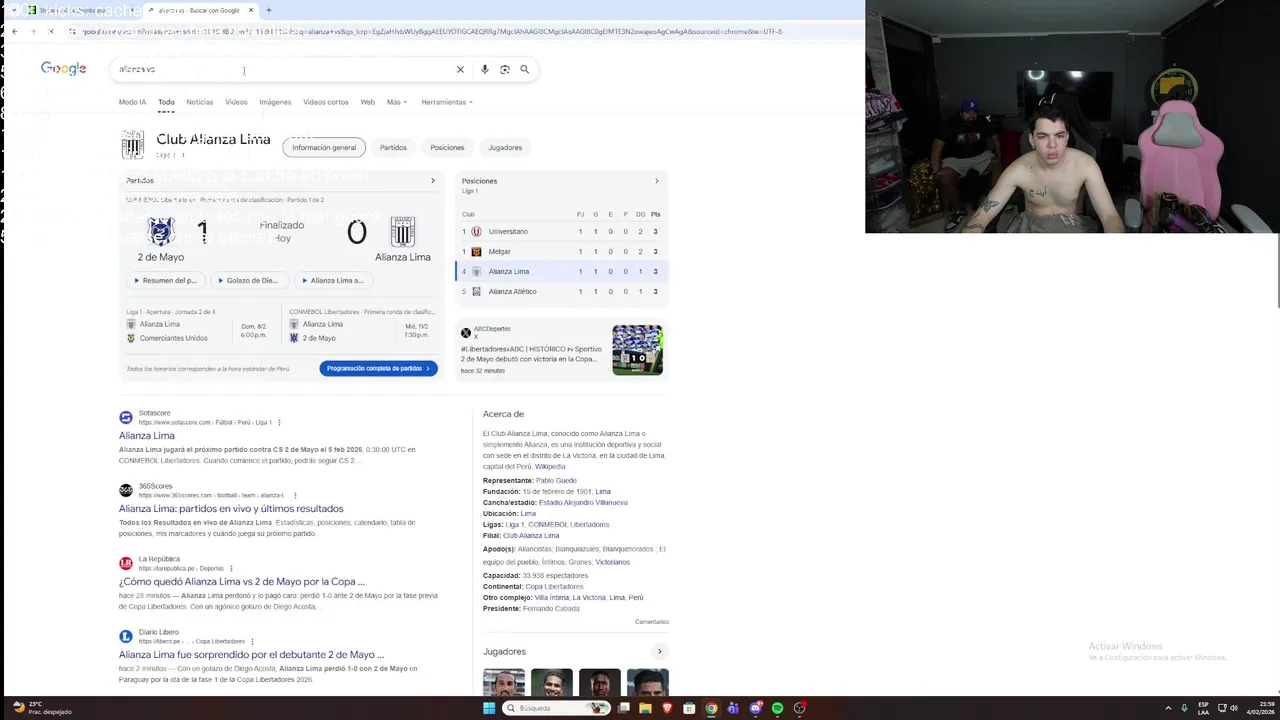1280x720 pixels.
Task: Click the magnifier search submit icon
Action: [x=524, y=69]
